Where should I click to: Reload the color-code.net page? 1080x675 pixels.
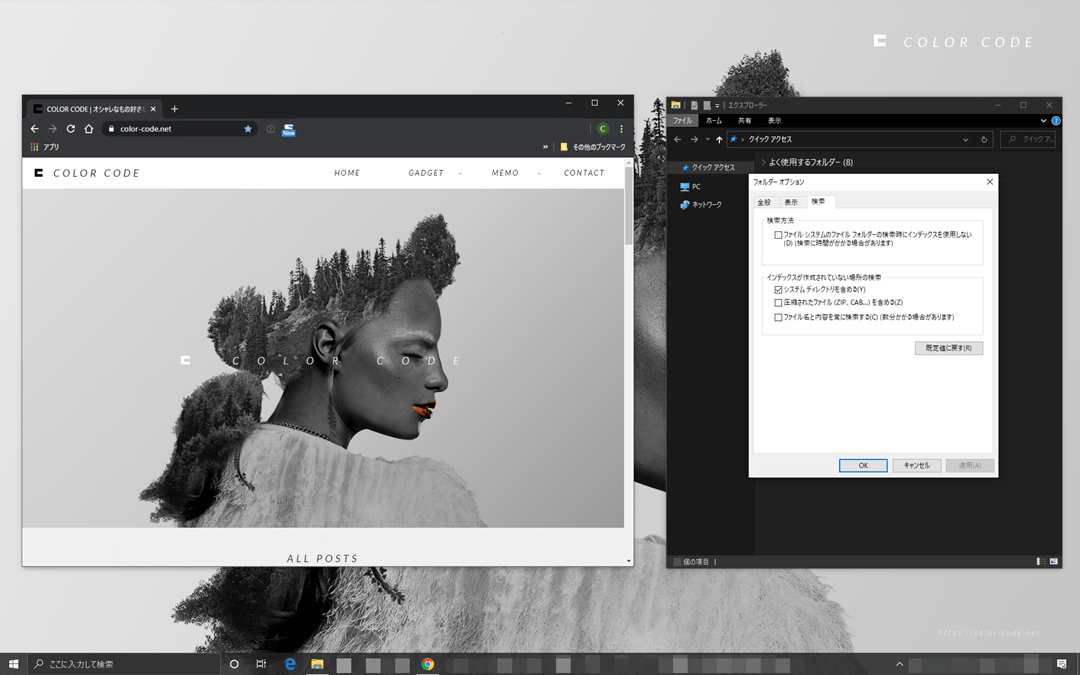coord(70,129)
